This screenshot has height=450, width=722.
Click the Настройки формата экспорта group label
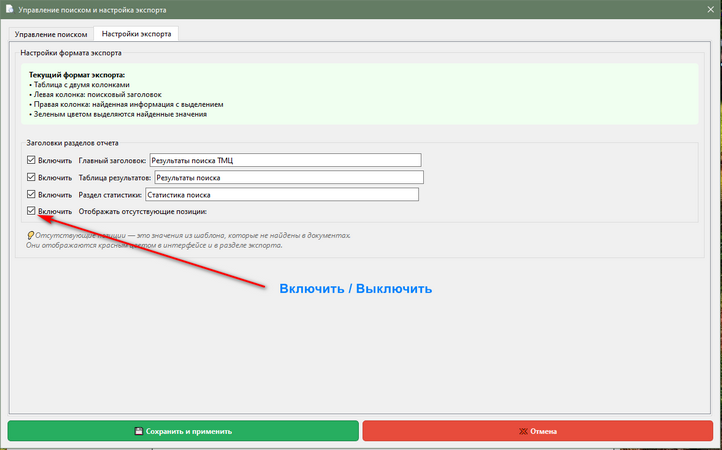click(71, 53)
